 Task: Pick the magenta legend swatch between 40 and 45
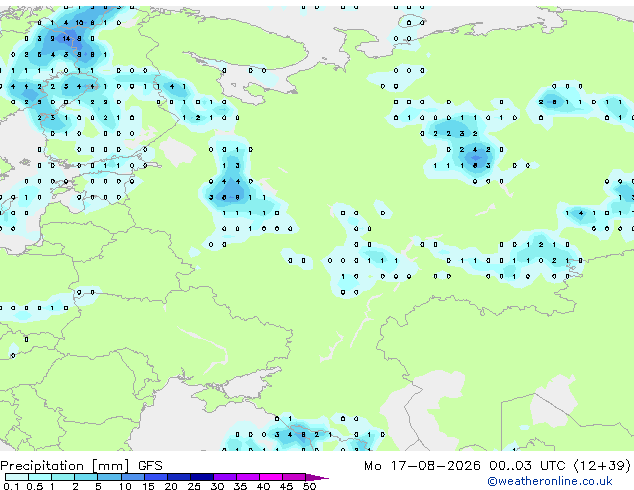coord(271,477)
